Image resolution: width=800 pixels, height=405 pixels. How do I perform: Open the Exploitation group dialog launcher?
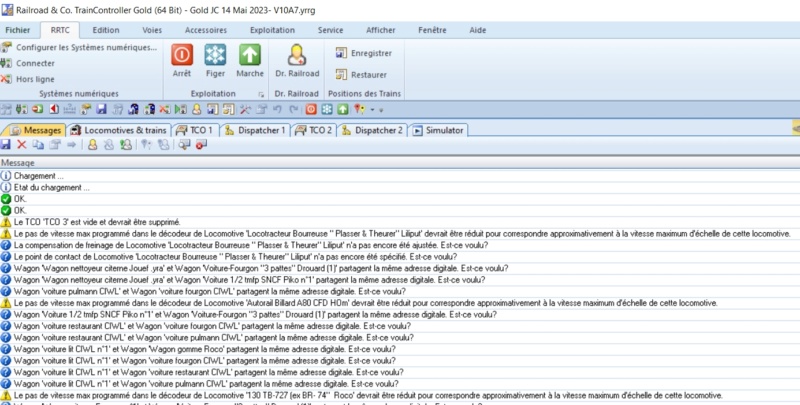[261, 94]
